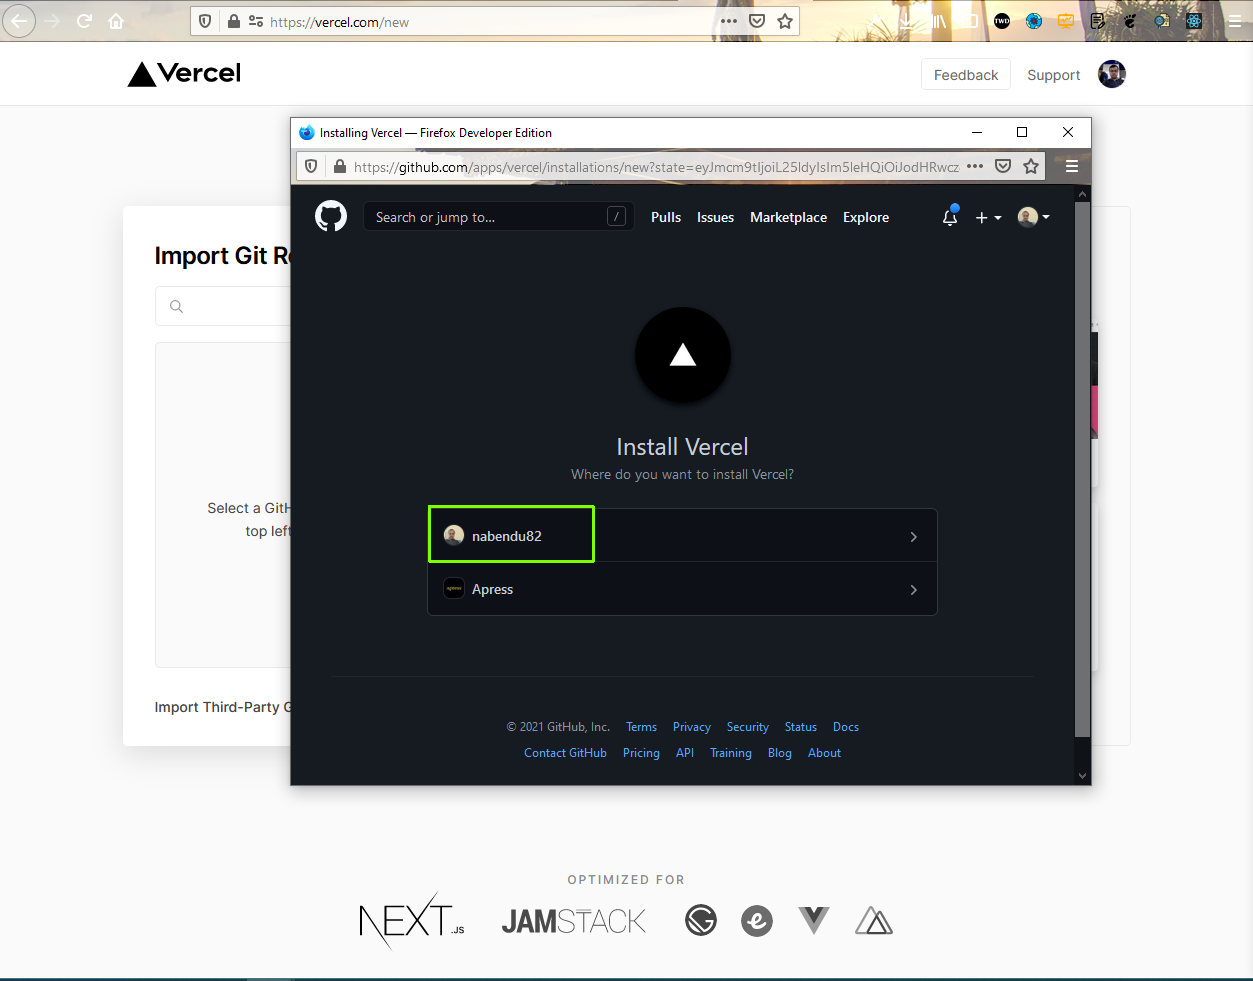Go to the browser home page

[116, 21]
